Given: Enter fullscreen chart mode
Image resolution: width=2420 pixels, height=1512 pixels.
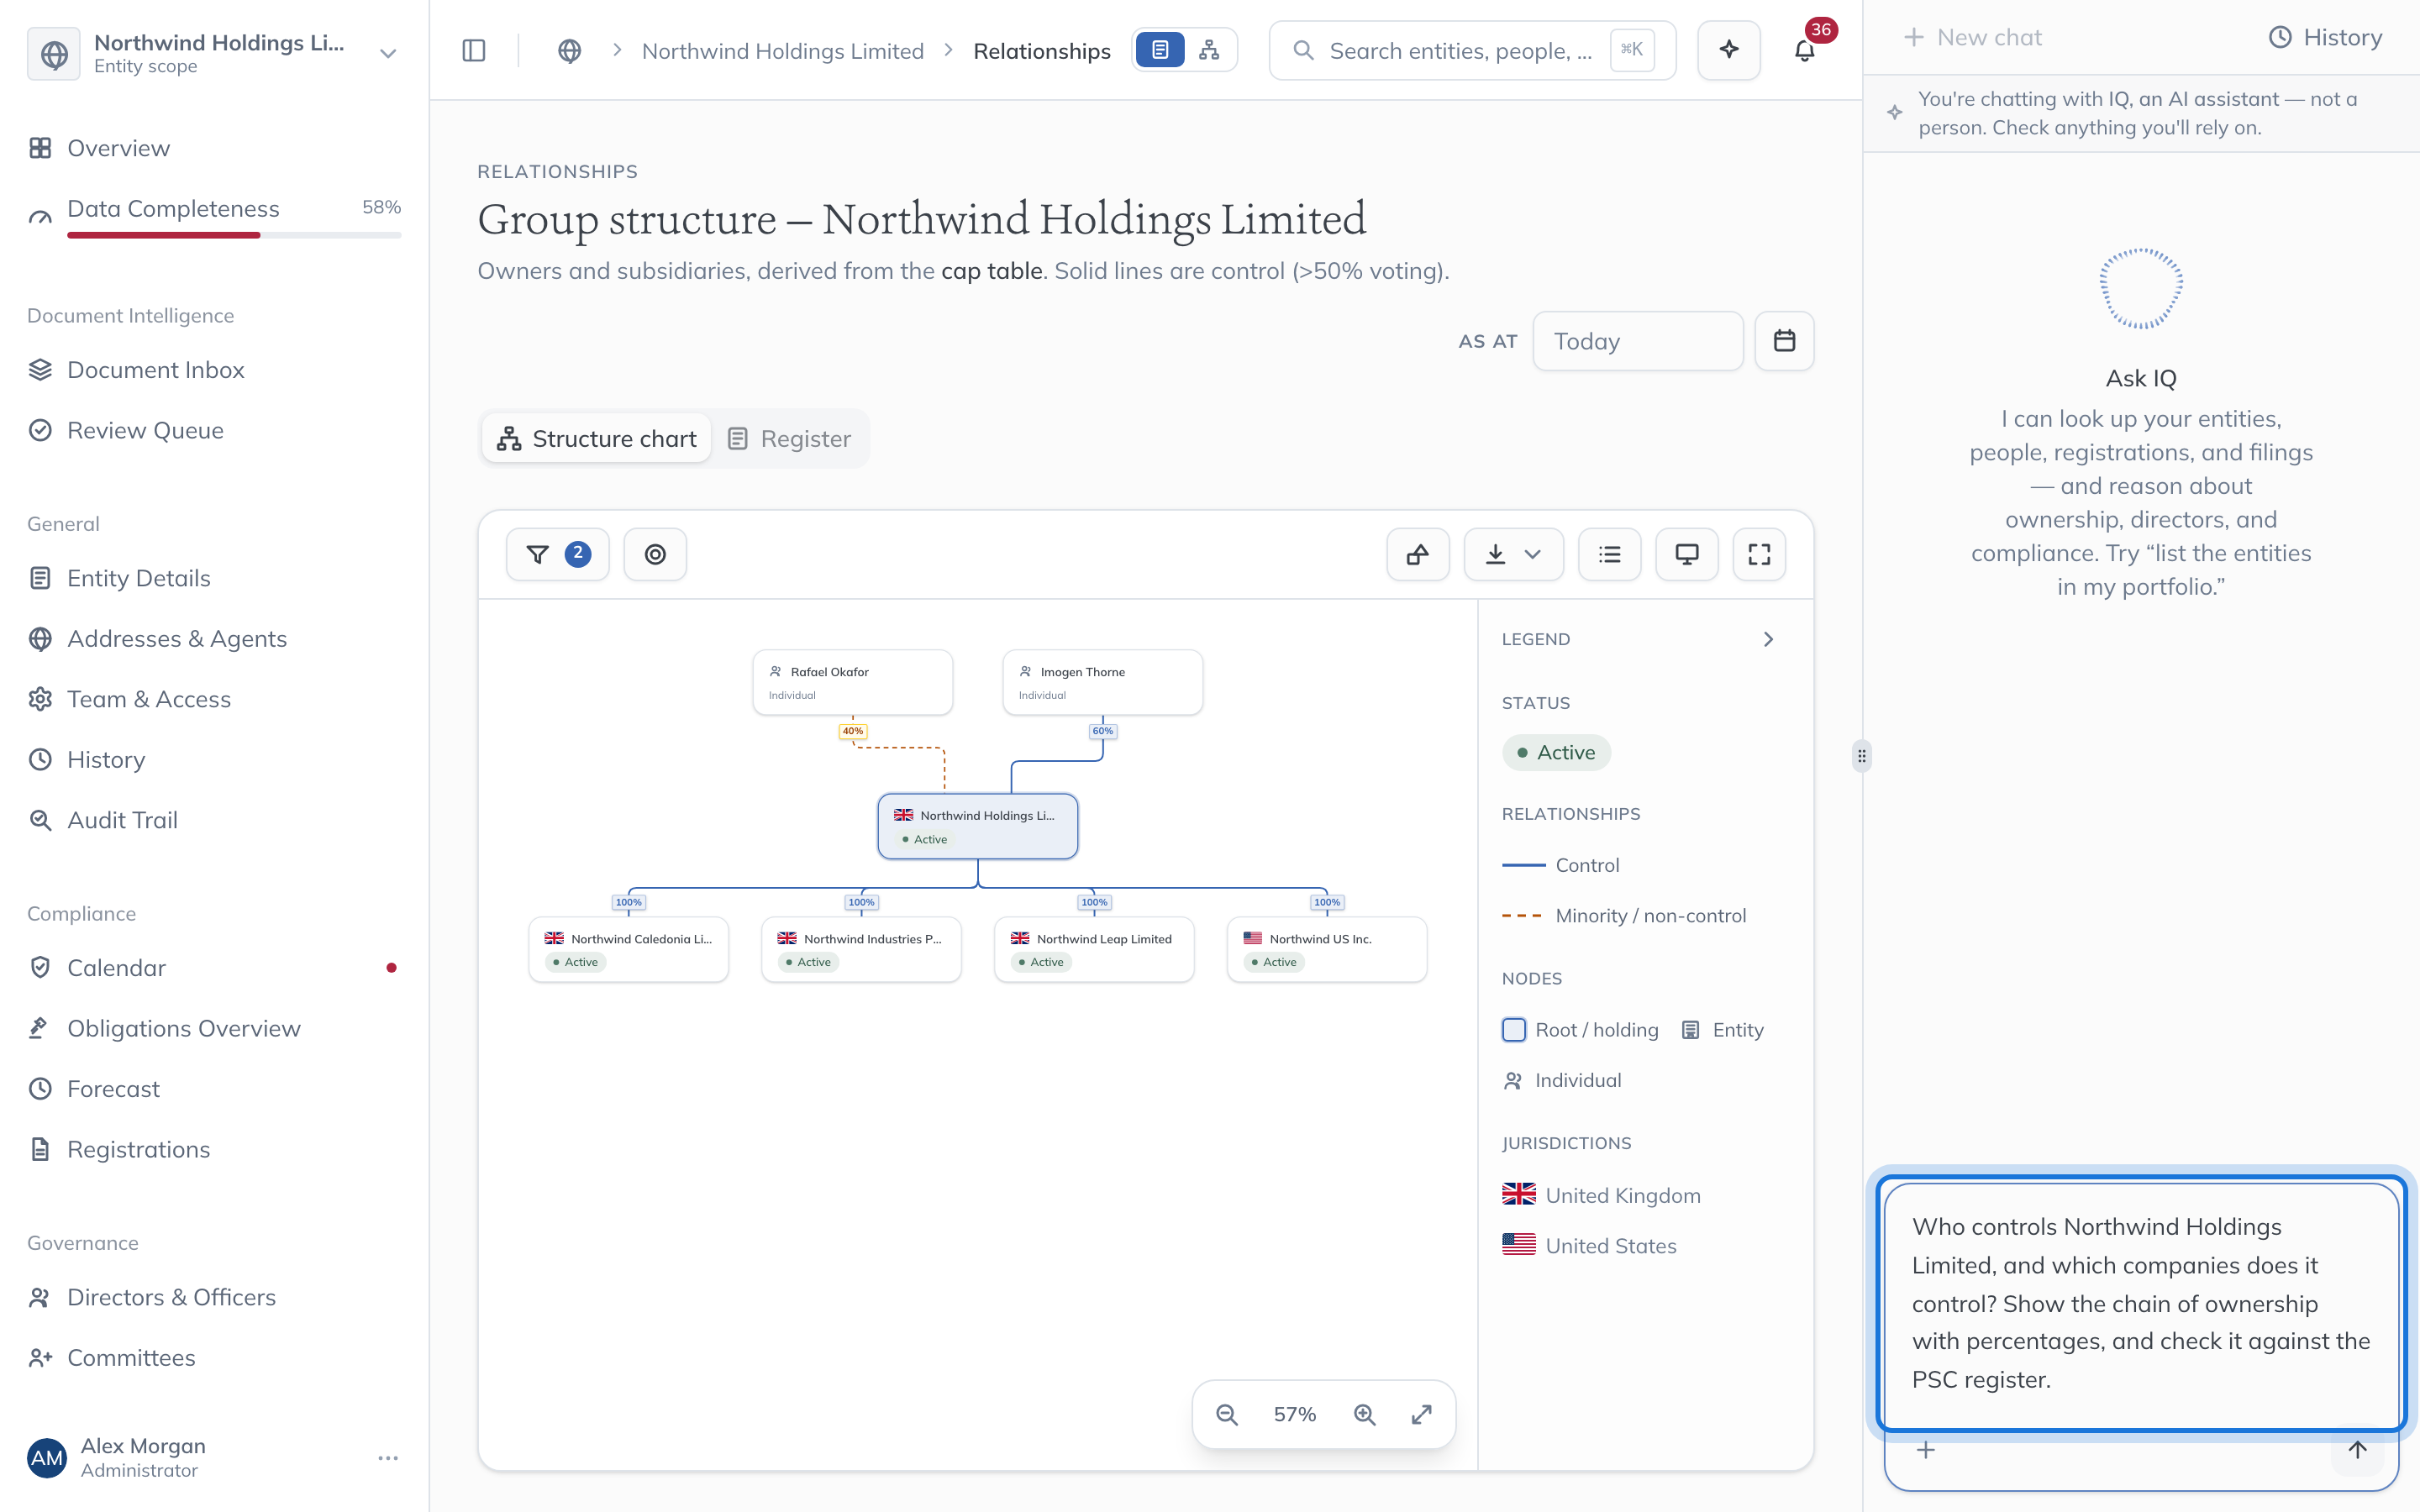Looking at the screenshot, I should pyautogui.click(x=1759, y=554).
